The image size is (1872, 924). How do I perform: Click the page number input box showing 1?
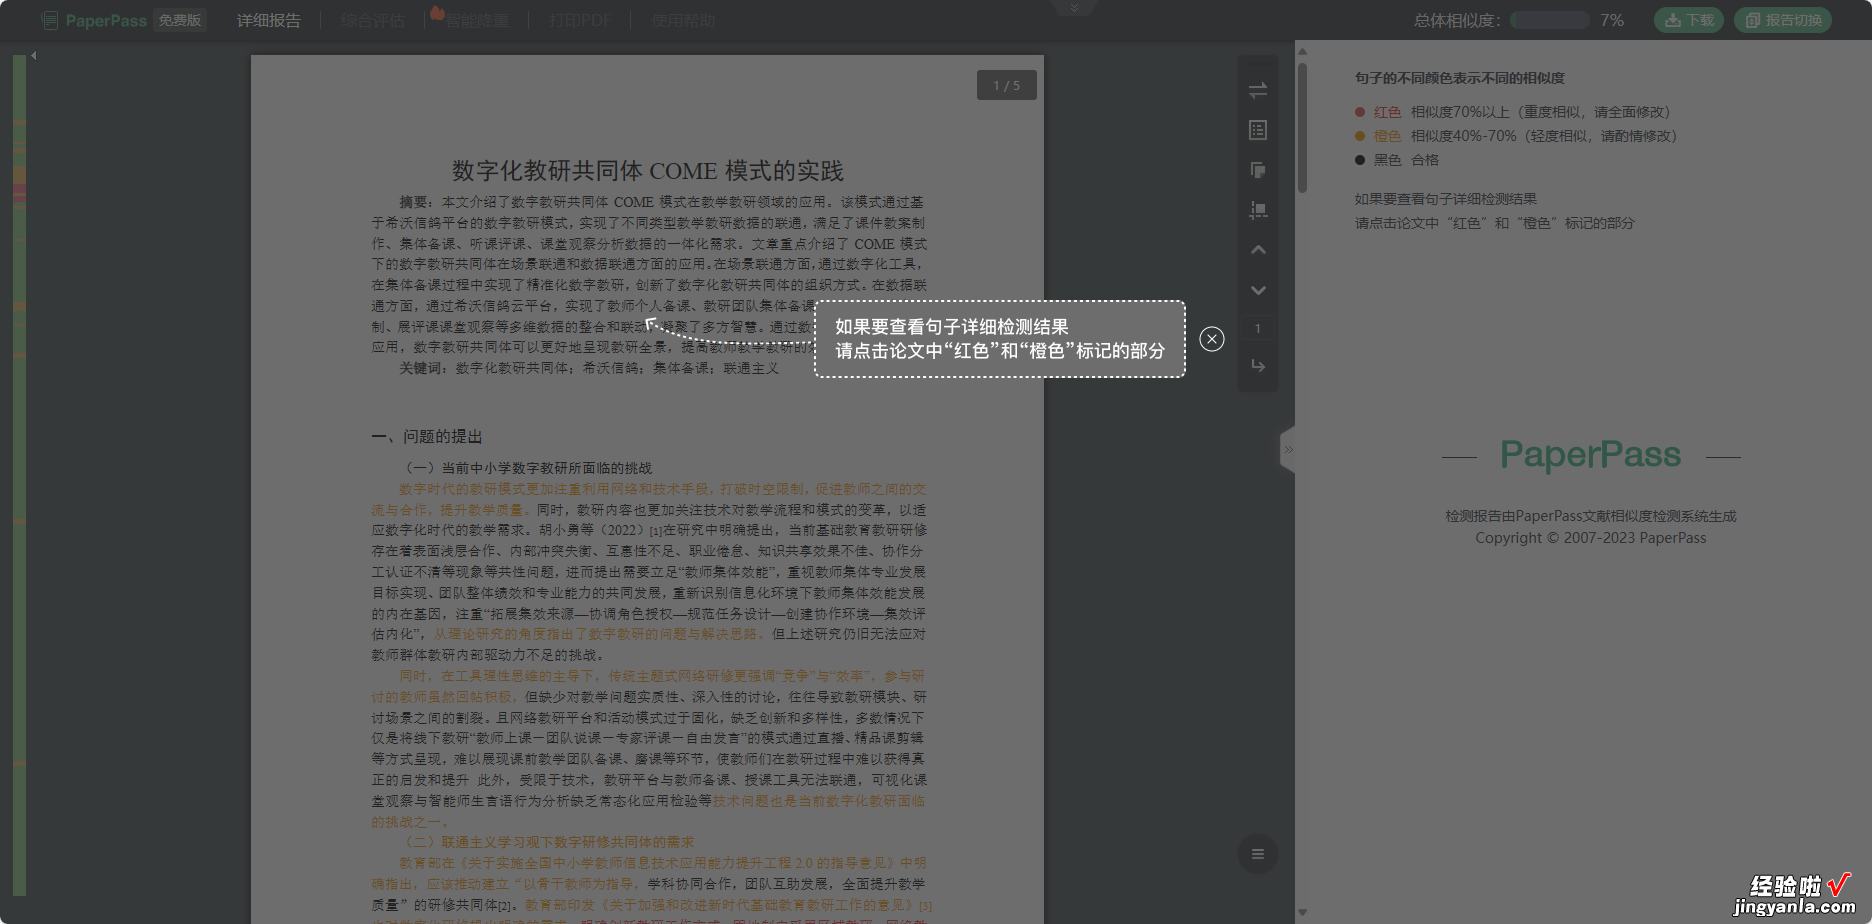[x=1258, y=328]
